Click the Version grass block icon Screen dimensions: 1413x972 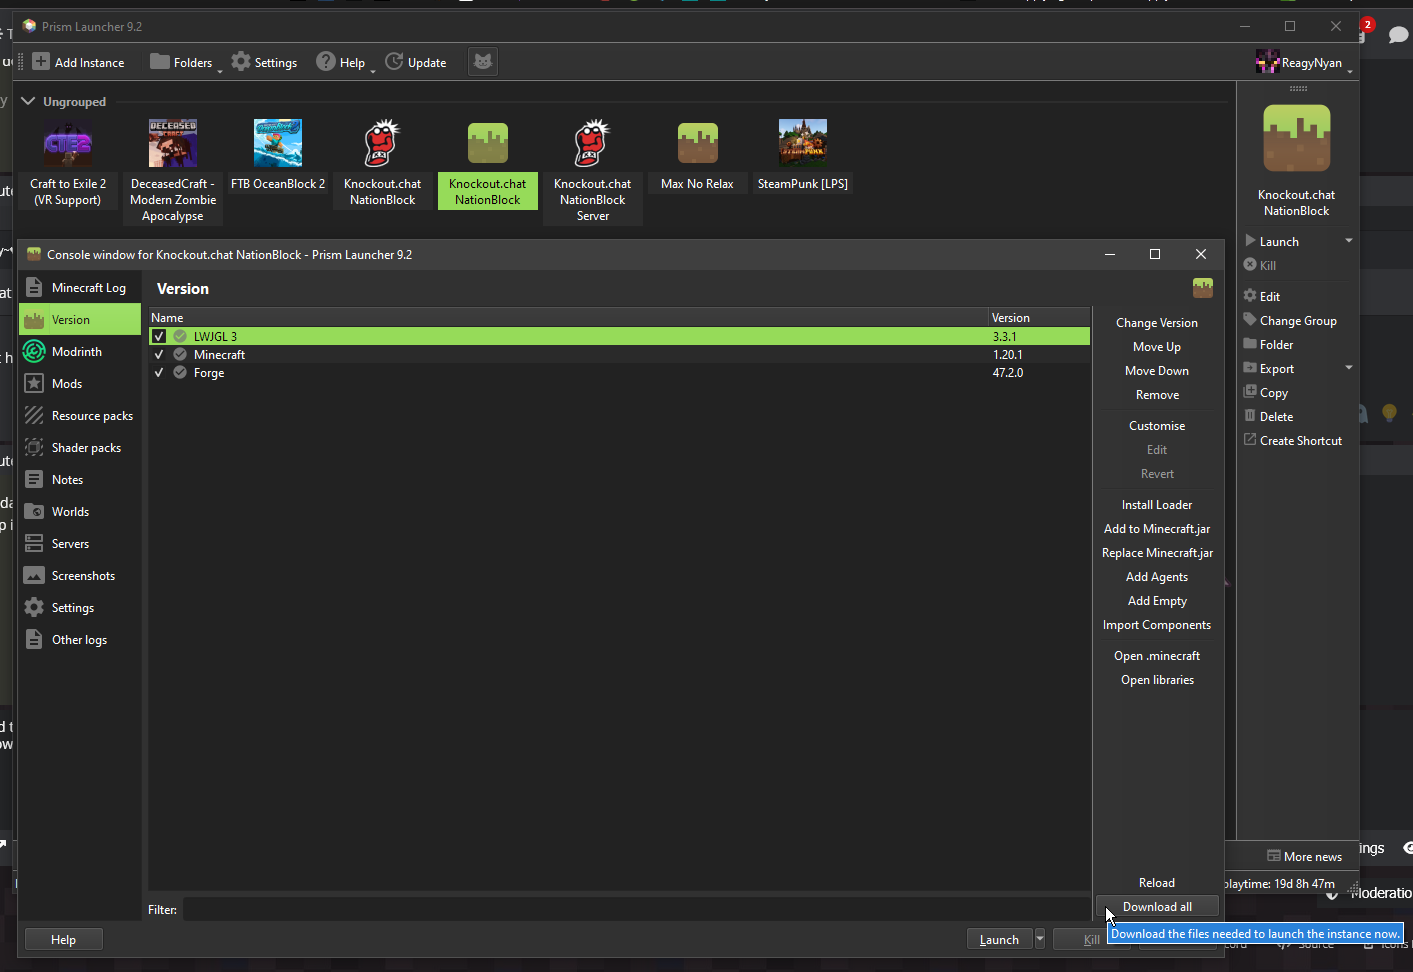[34, 320]
